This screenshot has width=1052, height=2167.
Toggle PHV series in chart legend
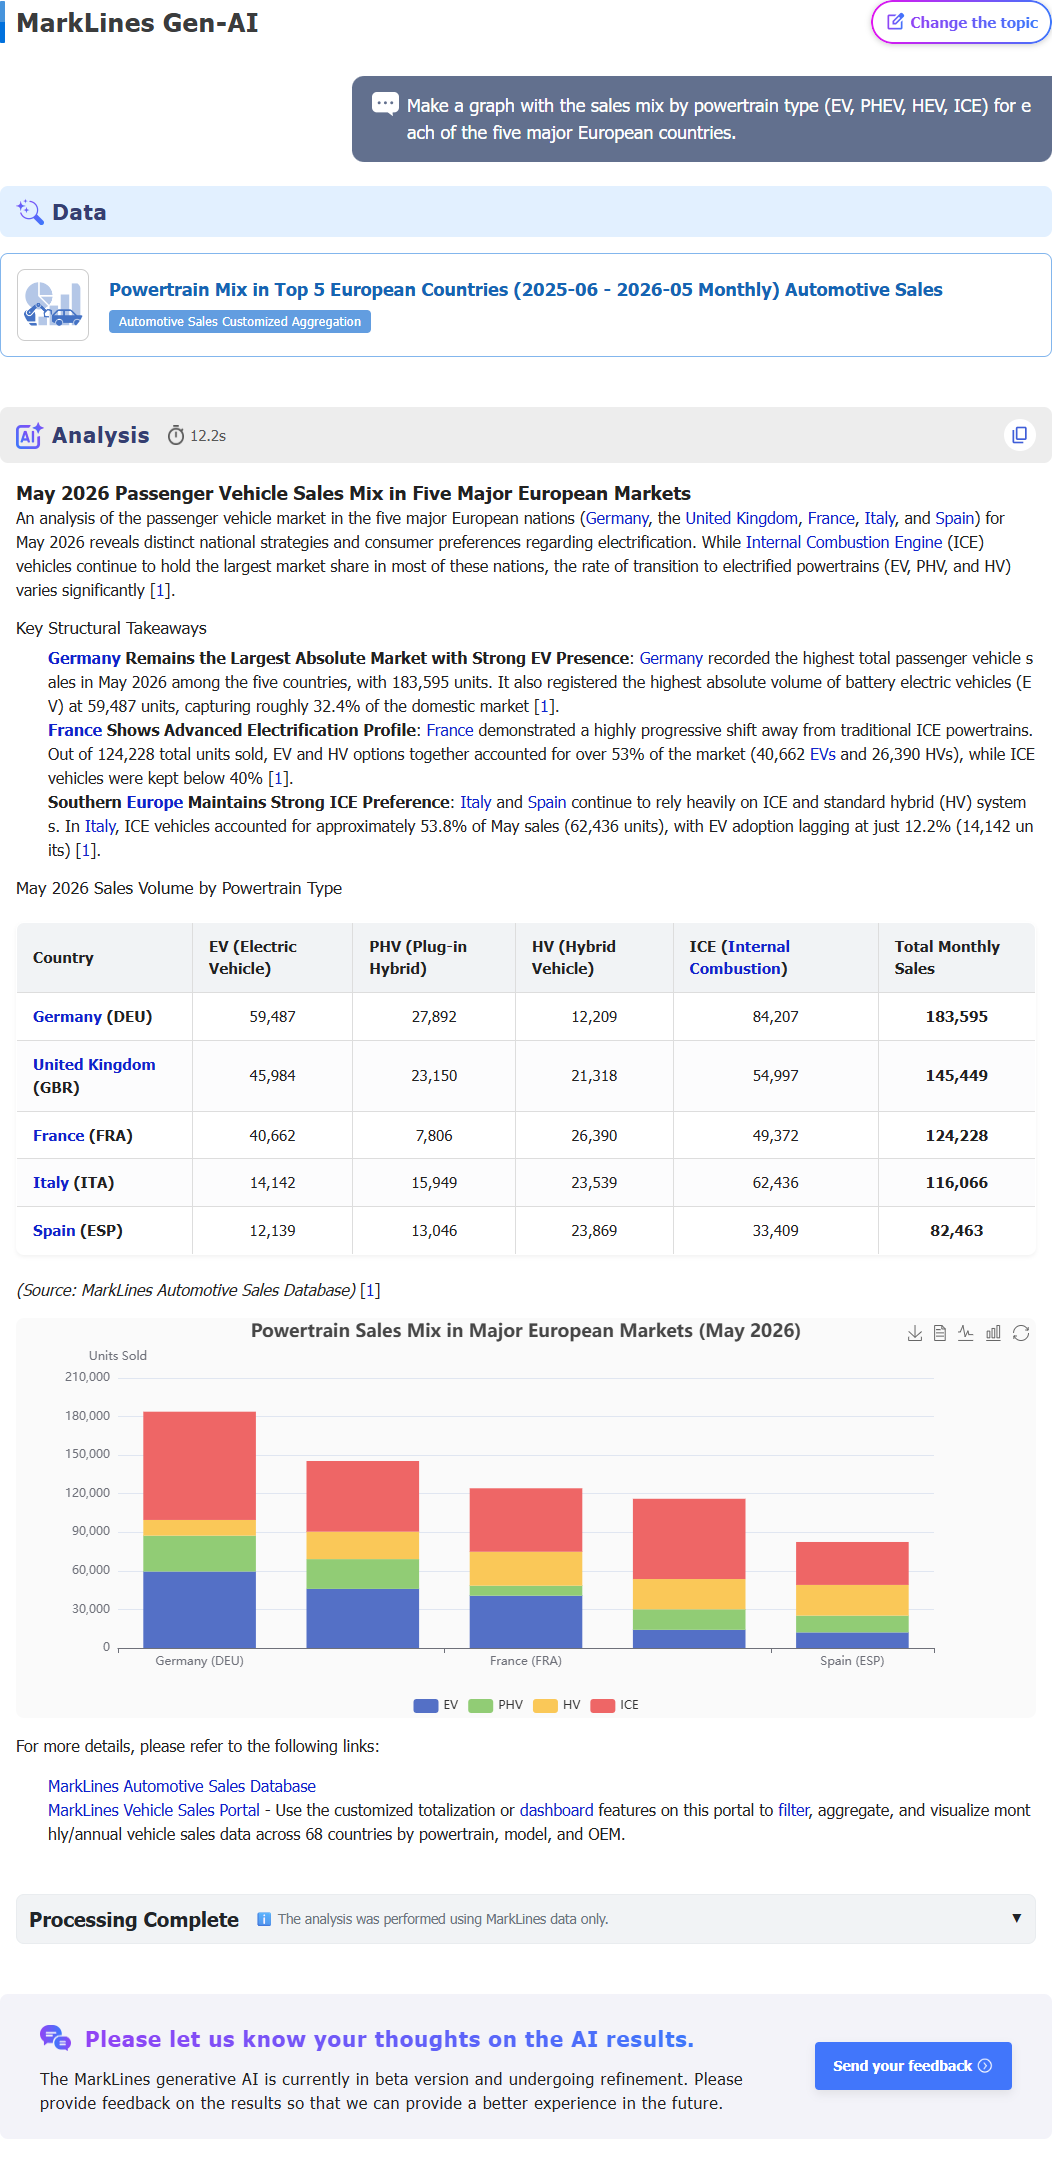pos(495,1705)
